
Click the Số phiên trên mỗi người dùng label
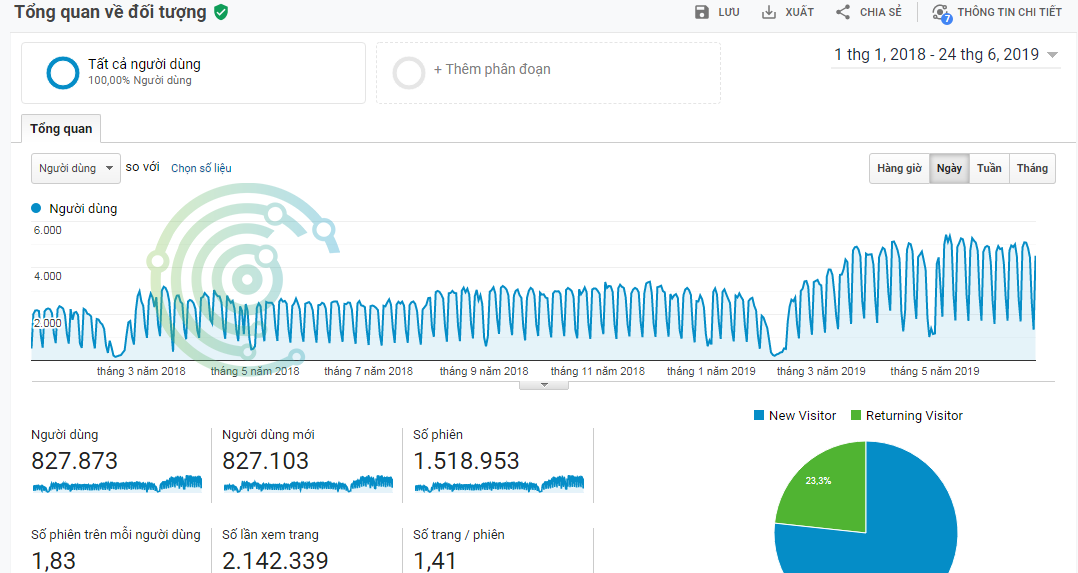tap(116, 534)
